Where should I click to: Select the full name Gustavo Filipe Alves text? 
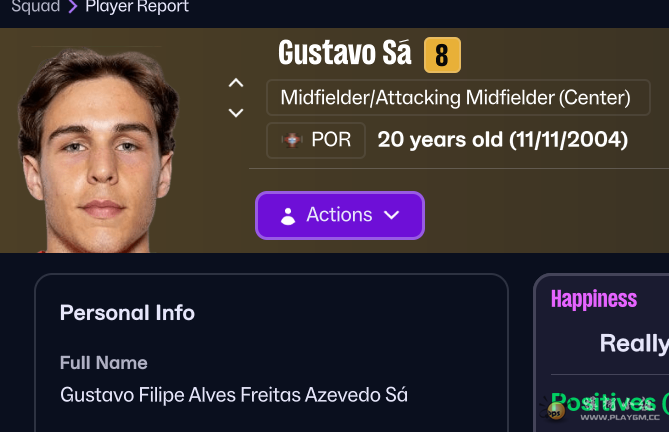[x=234, y=395]
